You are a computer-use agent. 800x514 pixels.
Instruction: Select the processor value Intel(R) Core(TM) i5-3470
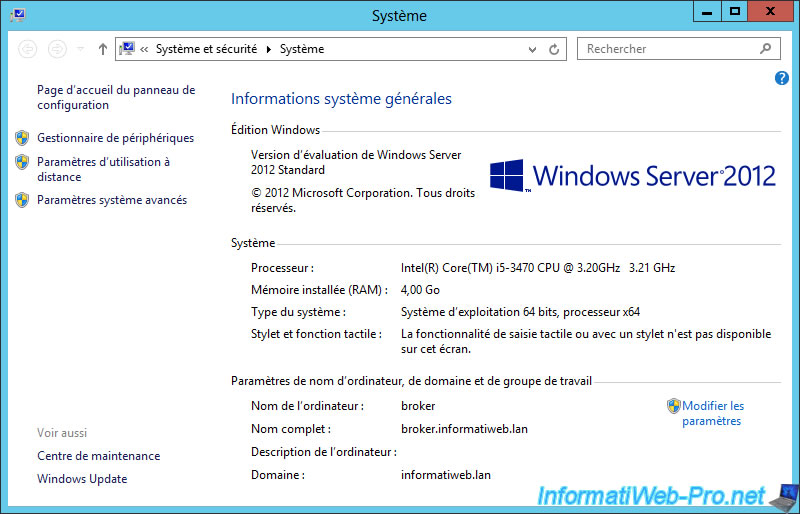pyautogui.click(x=538, y=268)
